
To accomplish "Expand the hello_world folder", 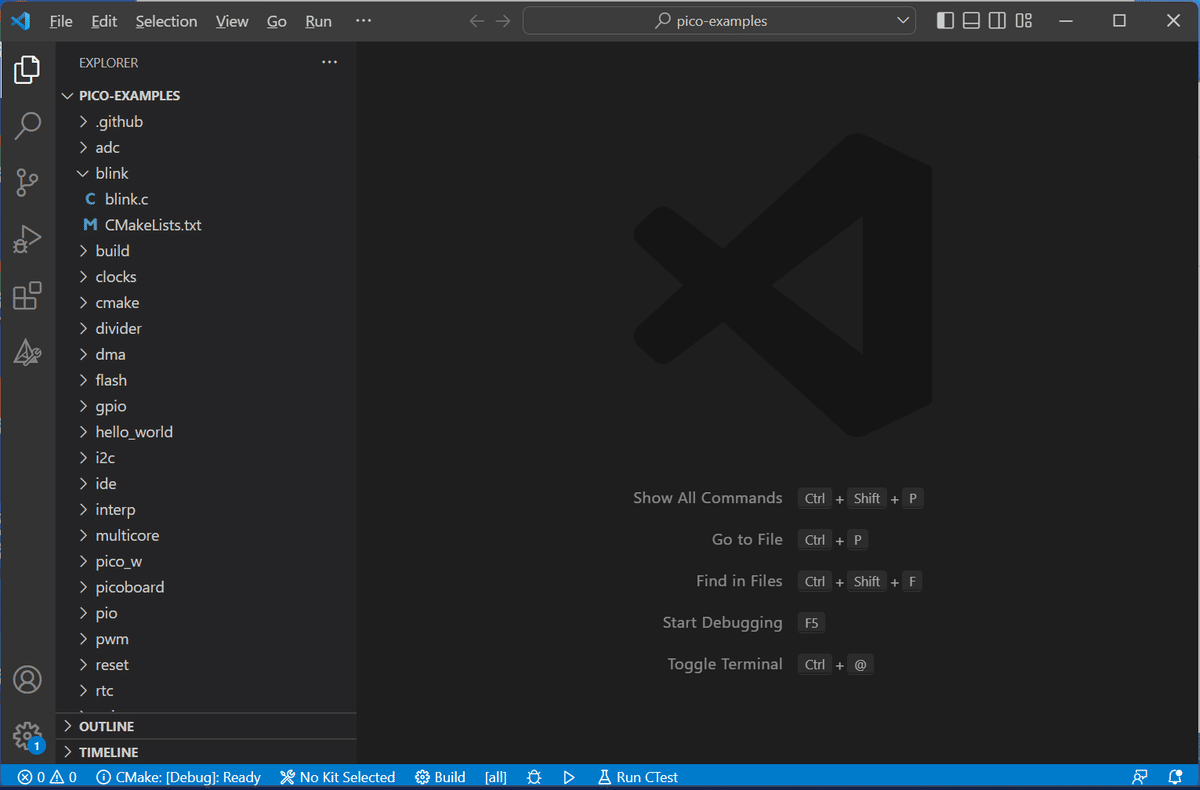I will point(206,432).
